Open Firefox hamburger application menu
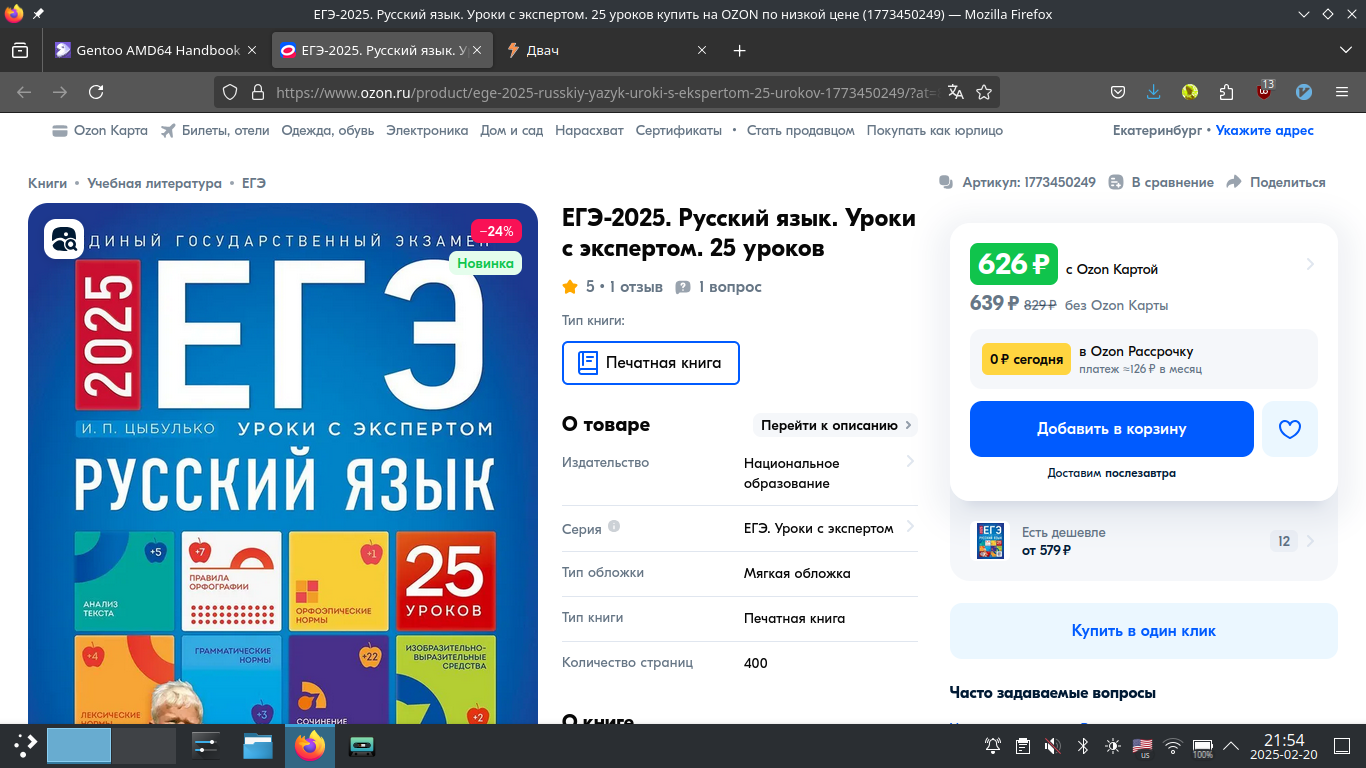This screenshot has height=768, width=1366. click(1342, 92)
